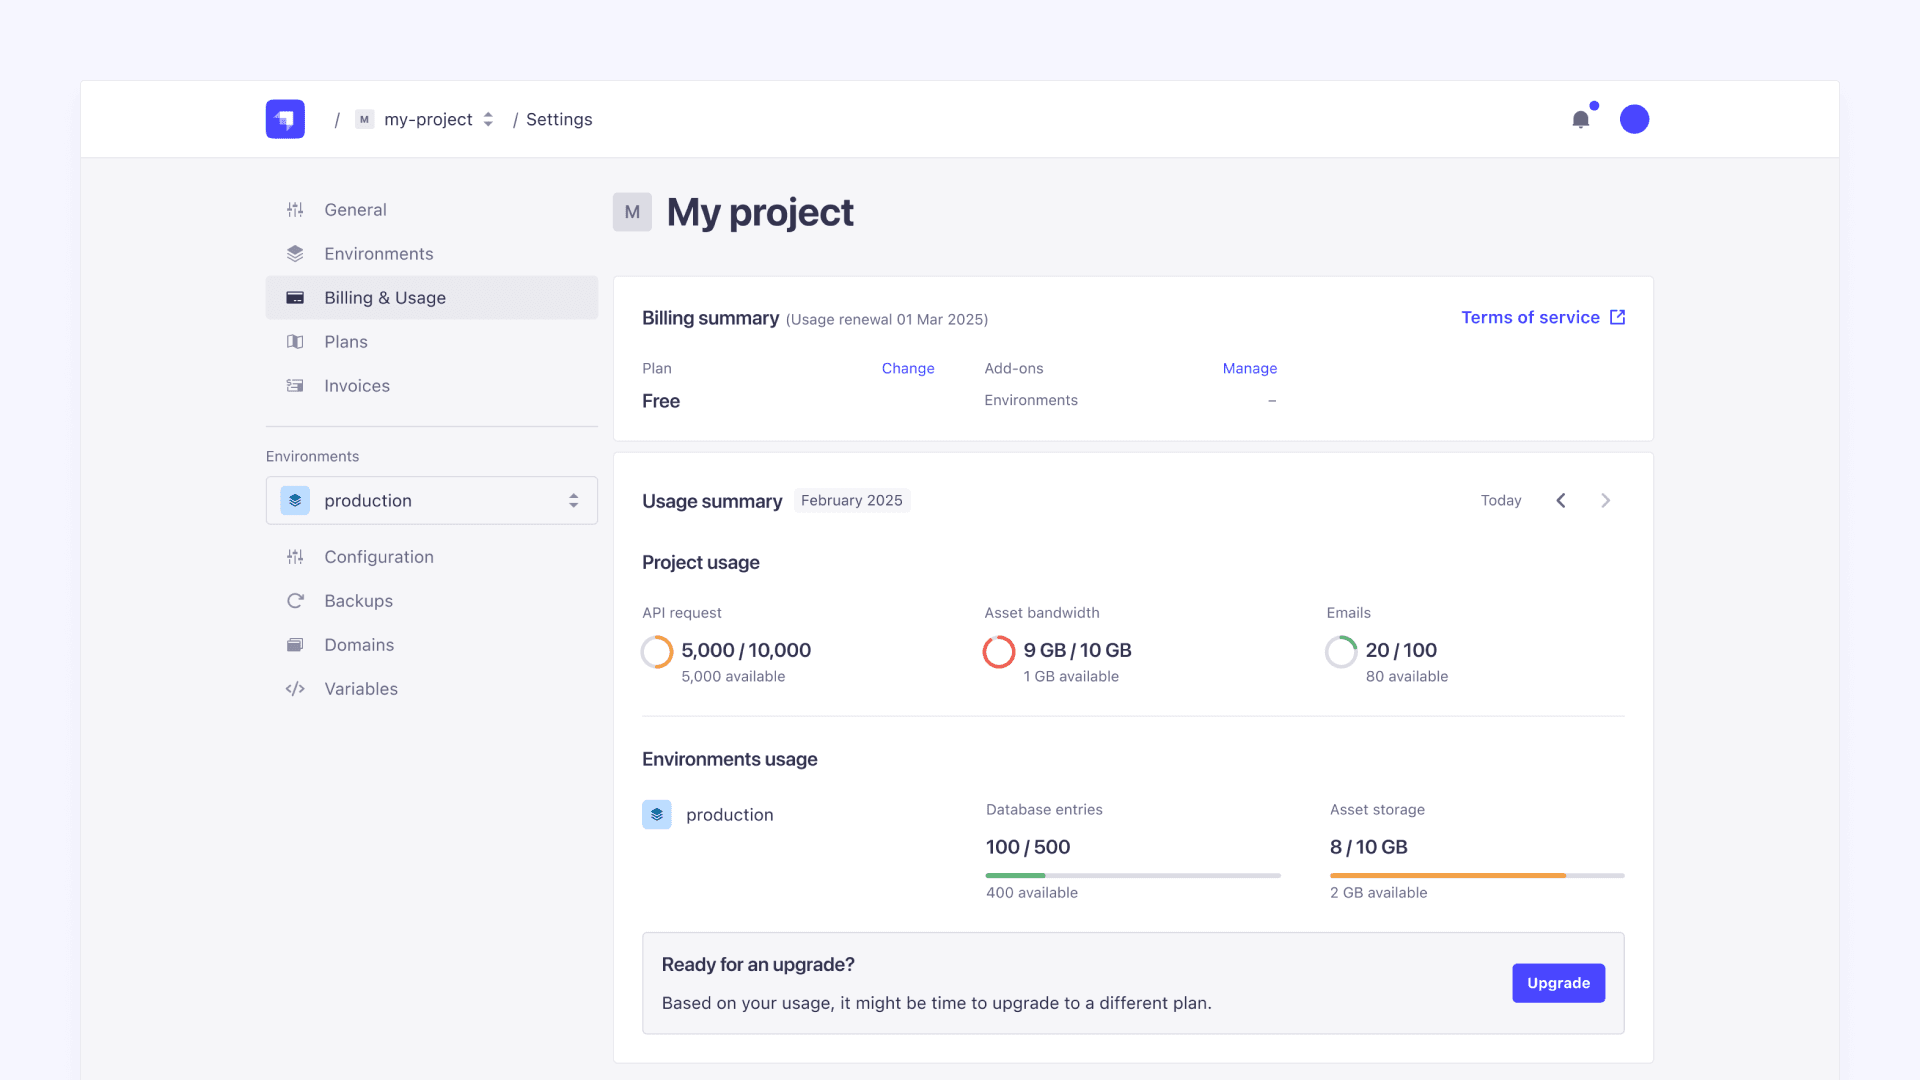This screenshot has width=1920, height=1080.
Task: Click the production icon under Environments usage
Action: (657, 815)
